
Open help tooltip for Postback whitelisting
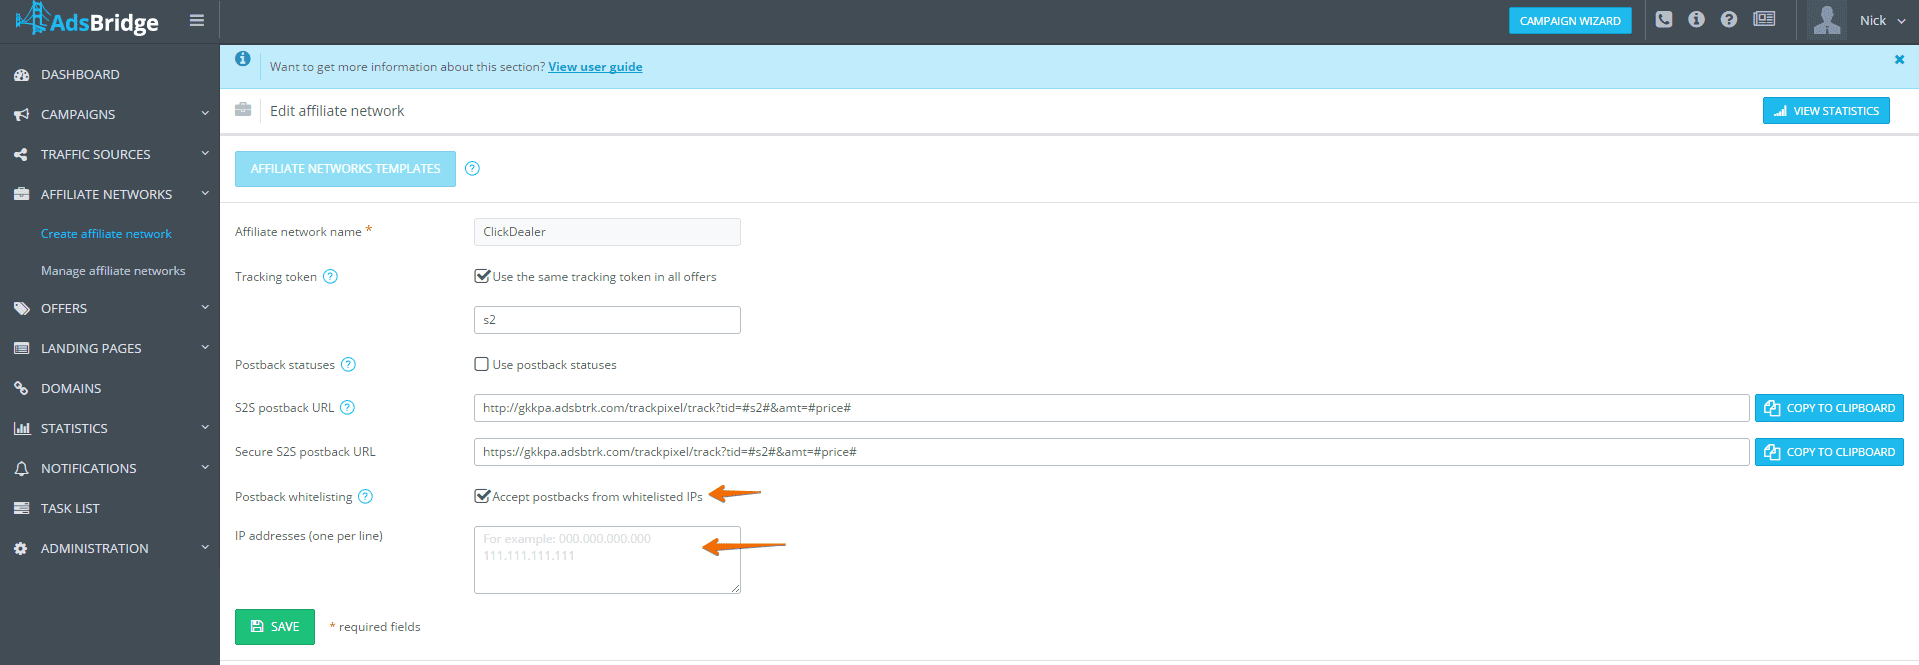[x=365, y=497]
